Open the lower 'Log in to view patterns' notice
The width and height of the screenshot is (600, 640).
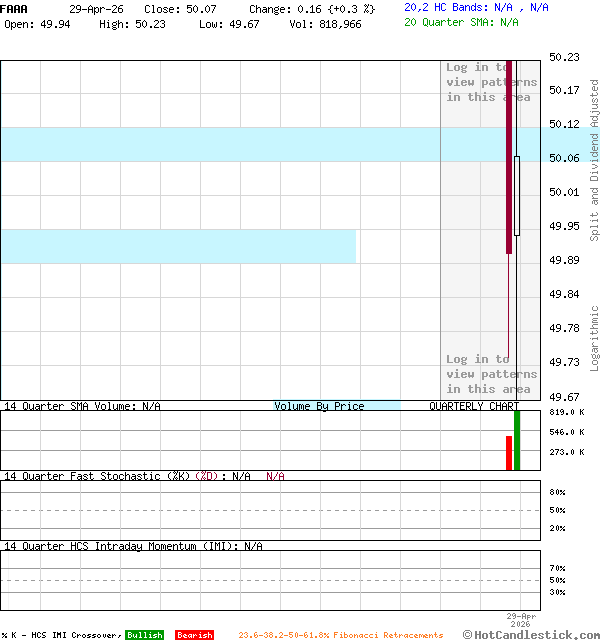pyautogui.click(x=491, y=374)
